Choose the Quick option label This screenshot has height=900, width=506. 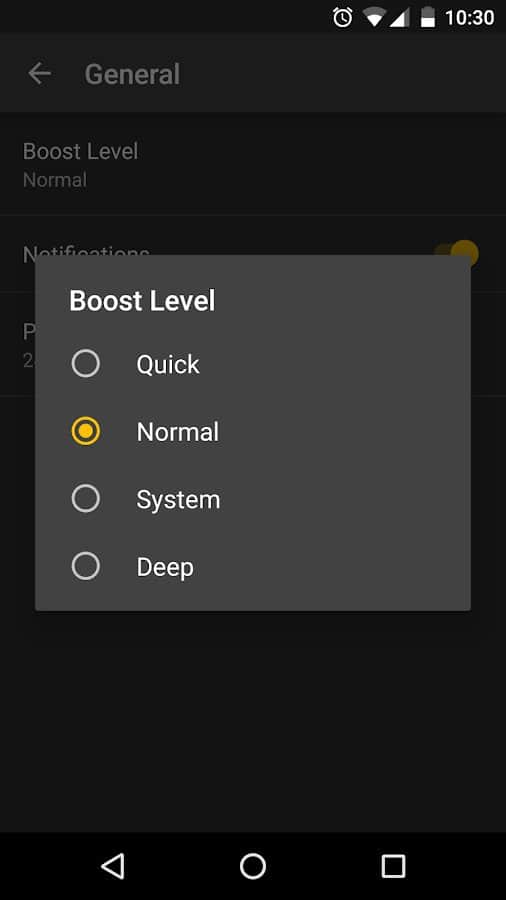click(168, 364)
